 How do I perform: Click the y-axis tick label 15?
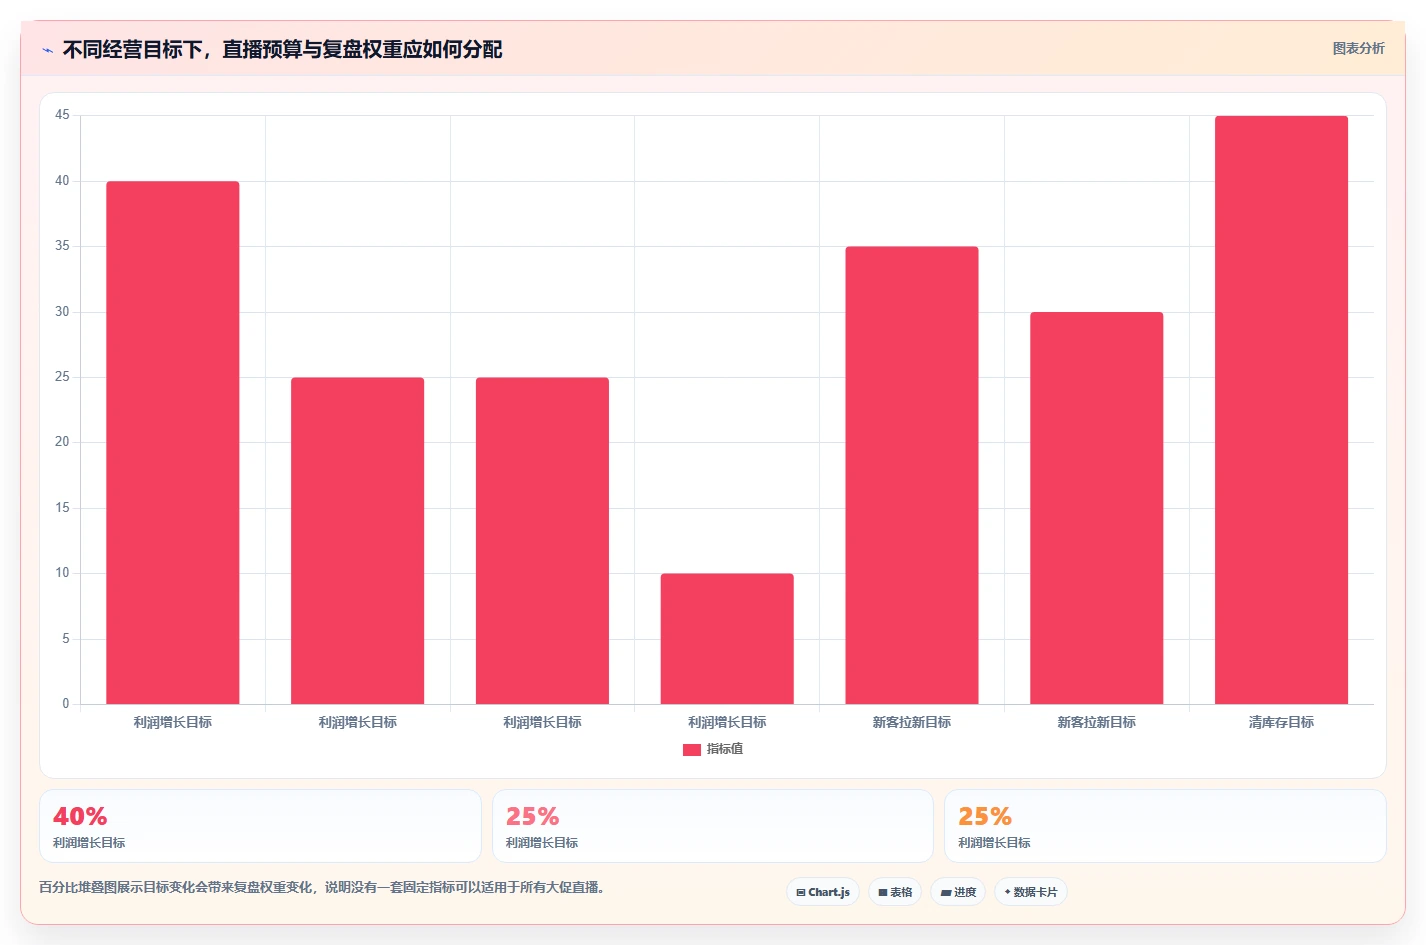pyautogui.click(x=62, y=508)
